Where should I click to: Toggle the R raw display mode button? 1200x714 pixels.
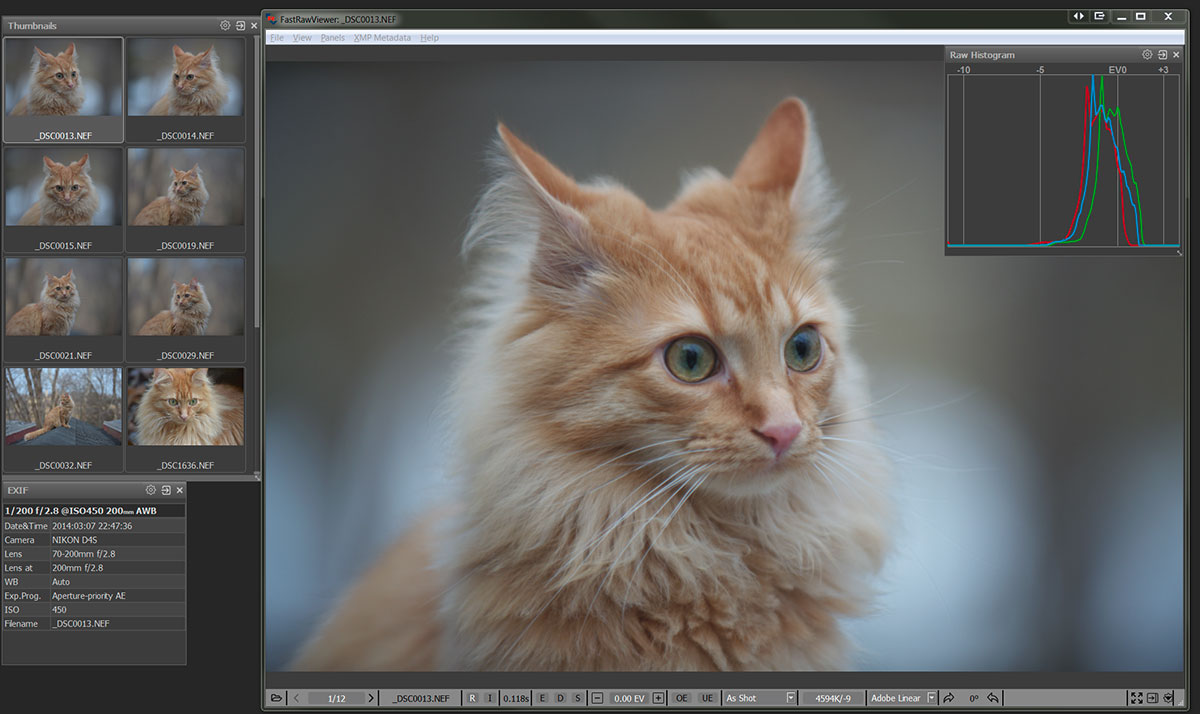tap(472, 698)
